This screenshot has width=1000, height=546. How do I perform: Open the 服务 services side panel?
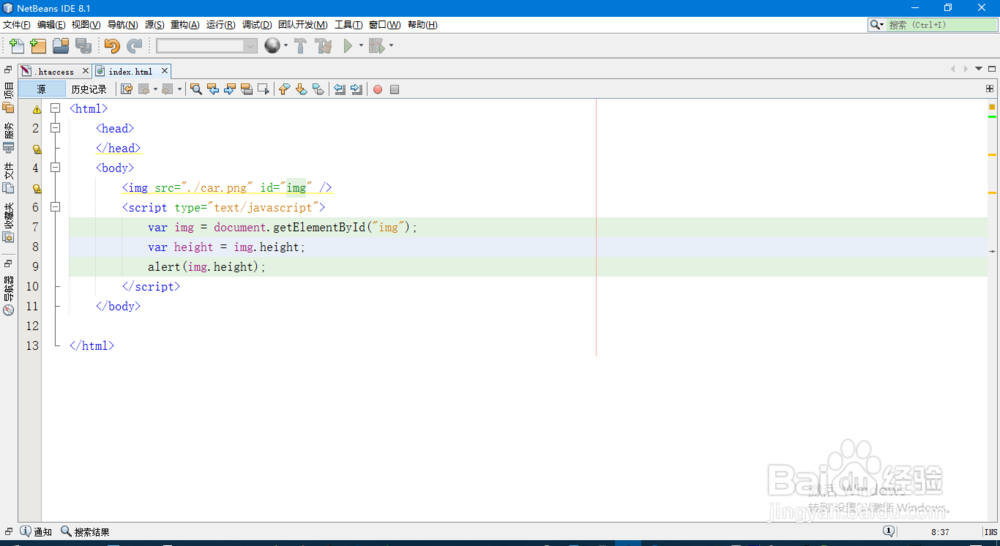pos(8,137)
